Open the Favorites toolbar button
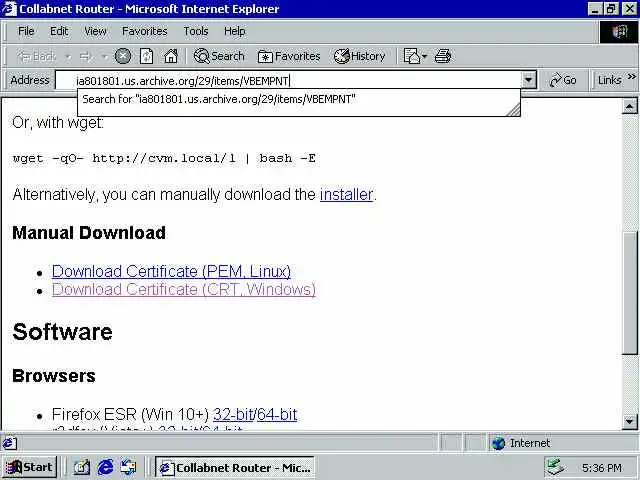This screenshot has height=480, width=640. (x=289, y=56)
